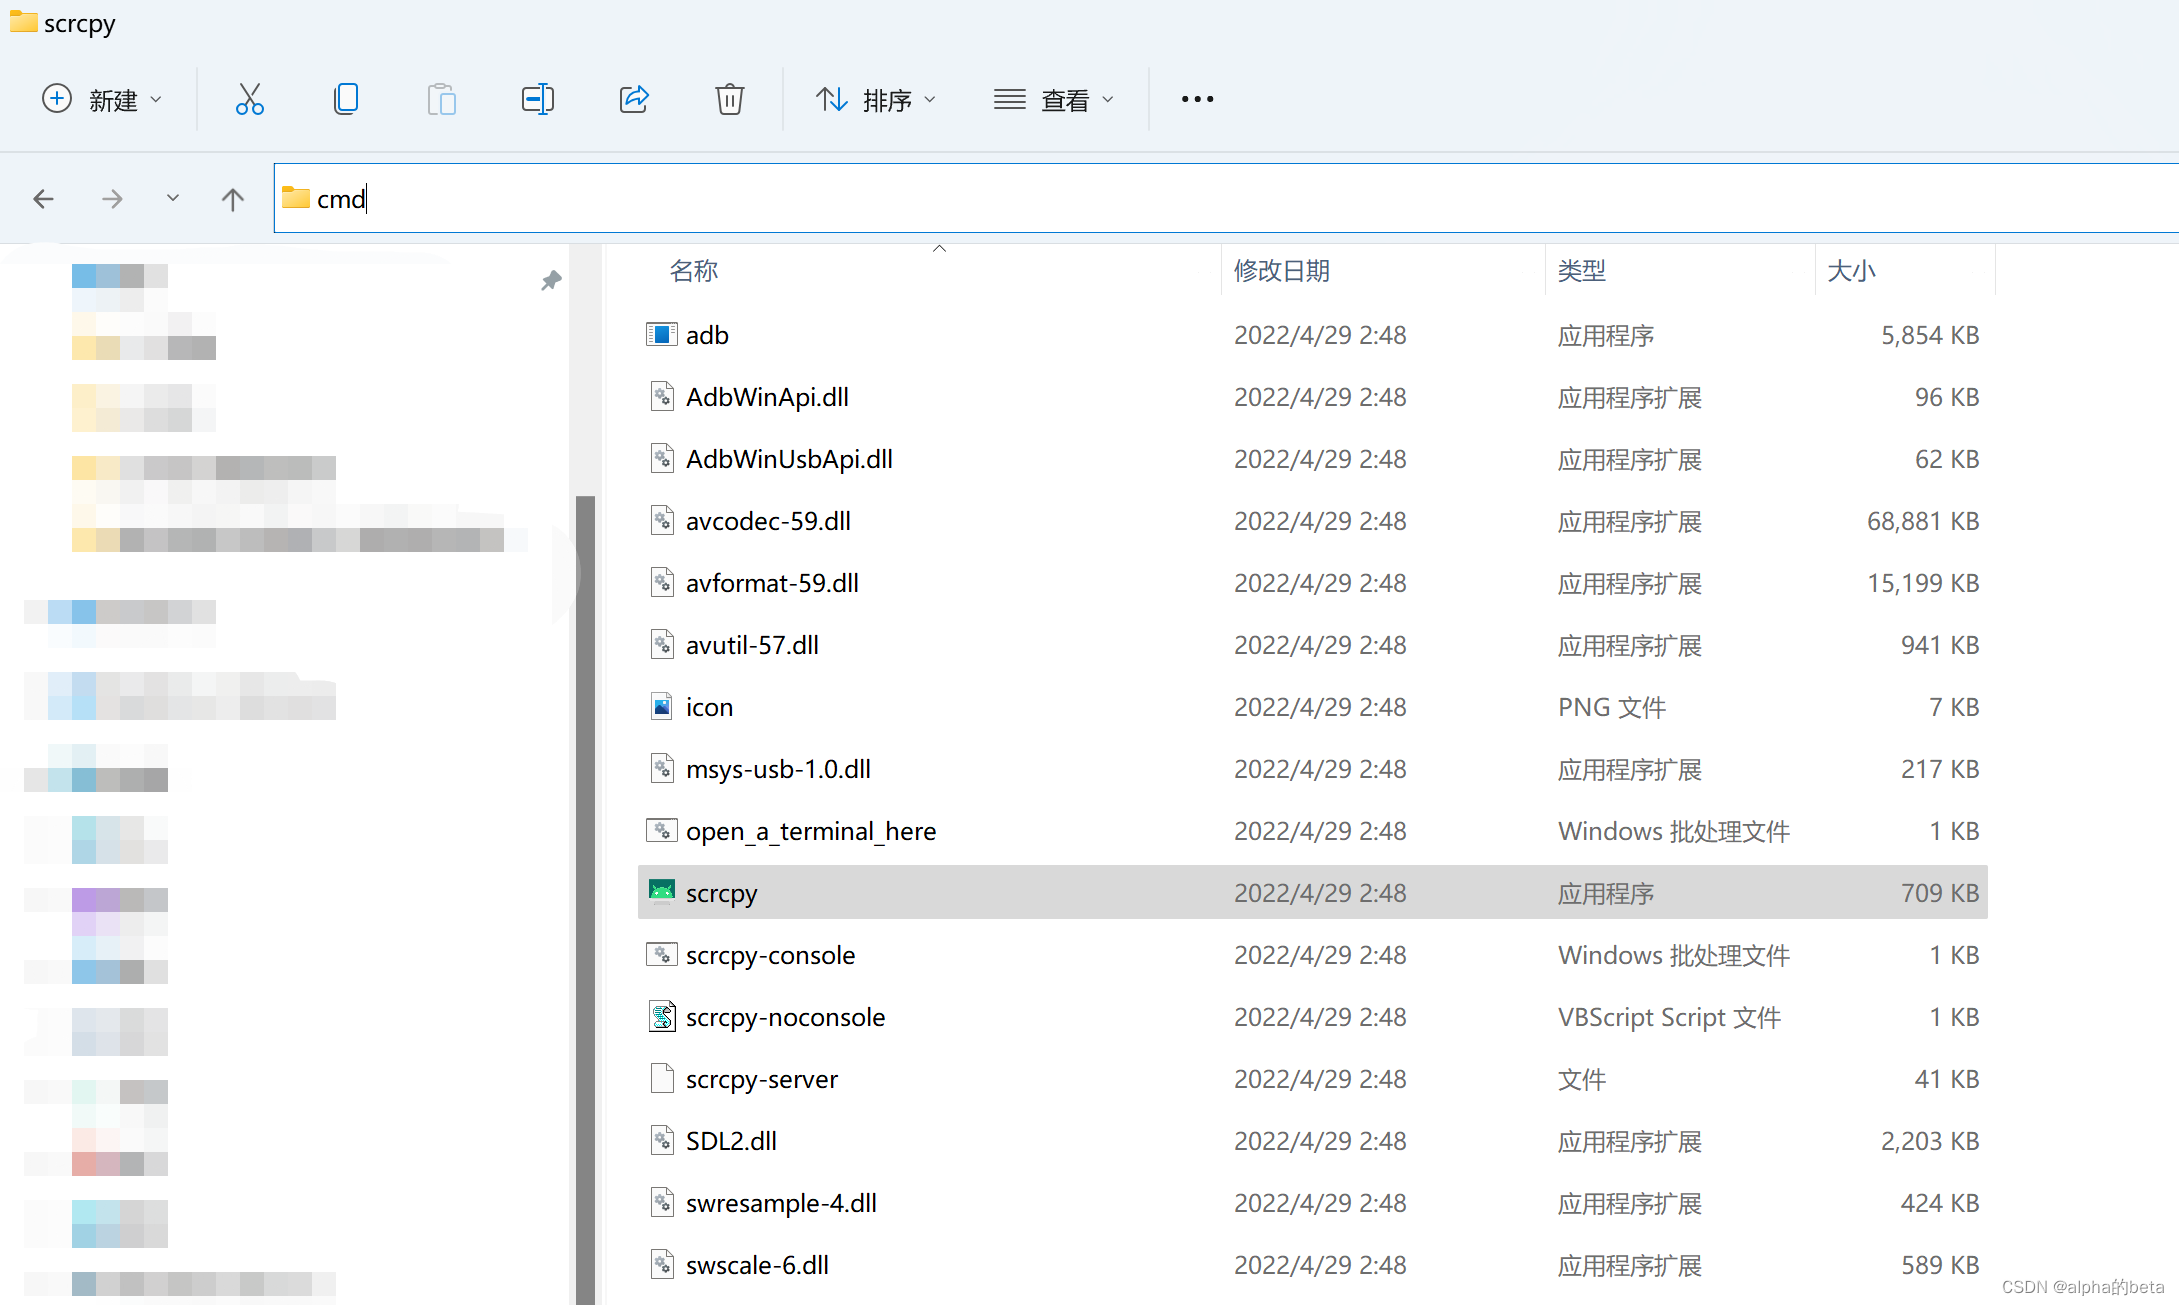Image resolution: width=2179 pixels, height=1305 pixels.
Task: Open the 查看 view options dropdown
Action: pos(1055,99)
